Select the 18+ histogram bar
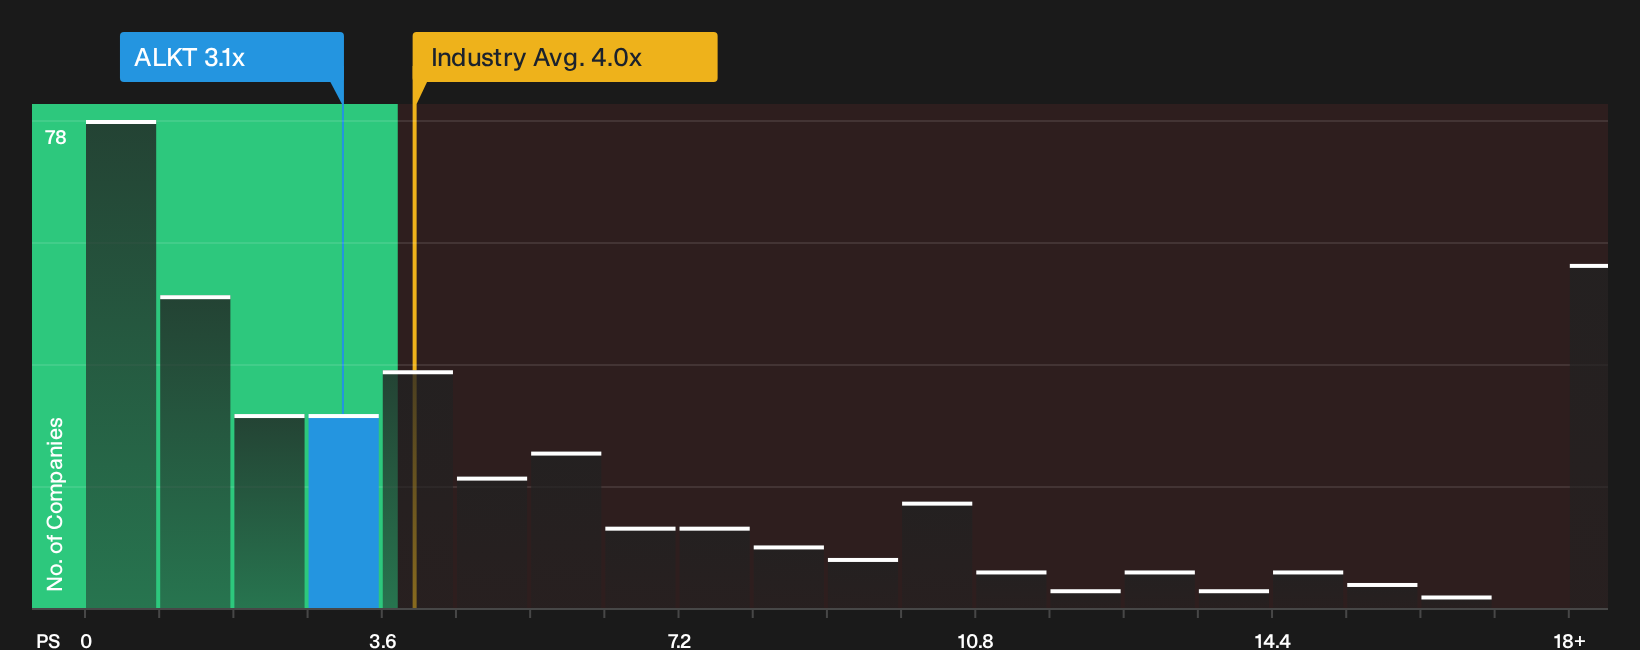The width and height of the screenshot is (1640, 650). coord(1589,436)
